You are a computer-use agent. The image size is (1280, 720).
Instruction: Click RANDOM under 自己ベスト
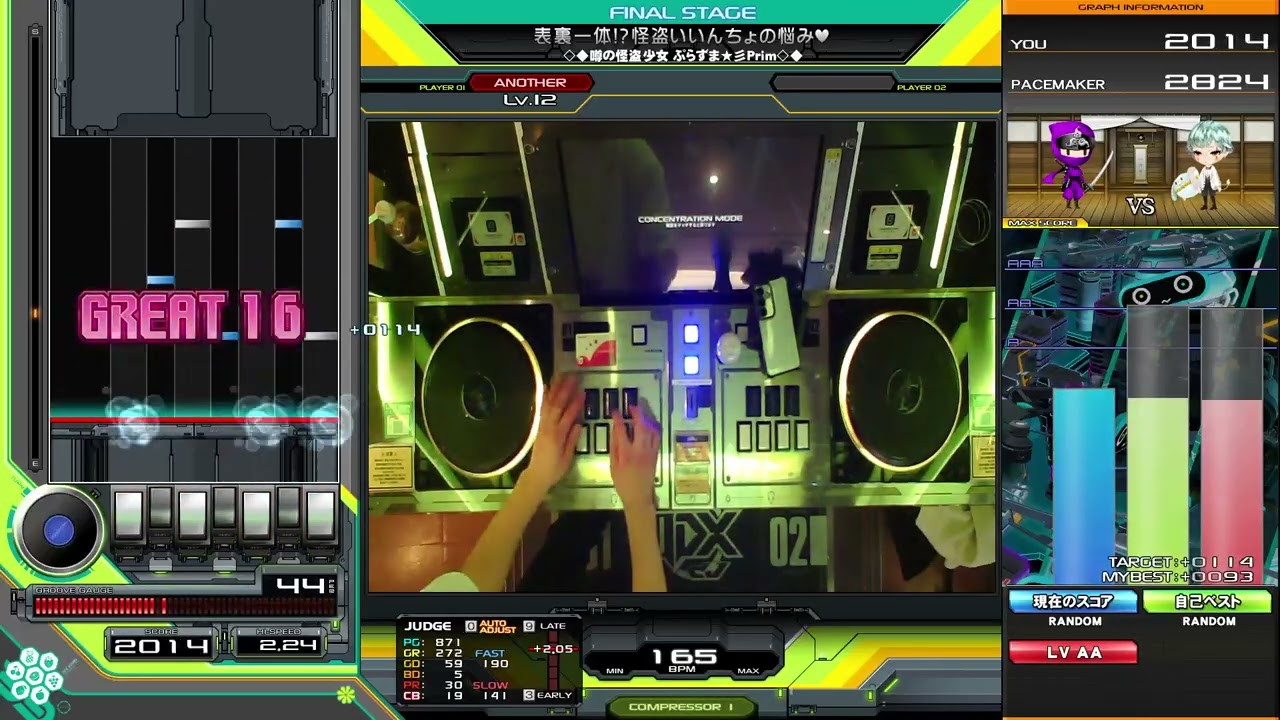point(1209,622)
